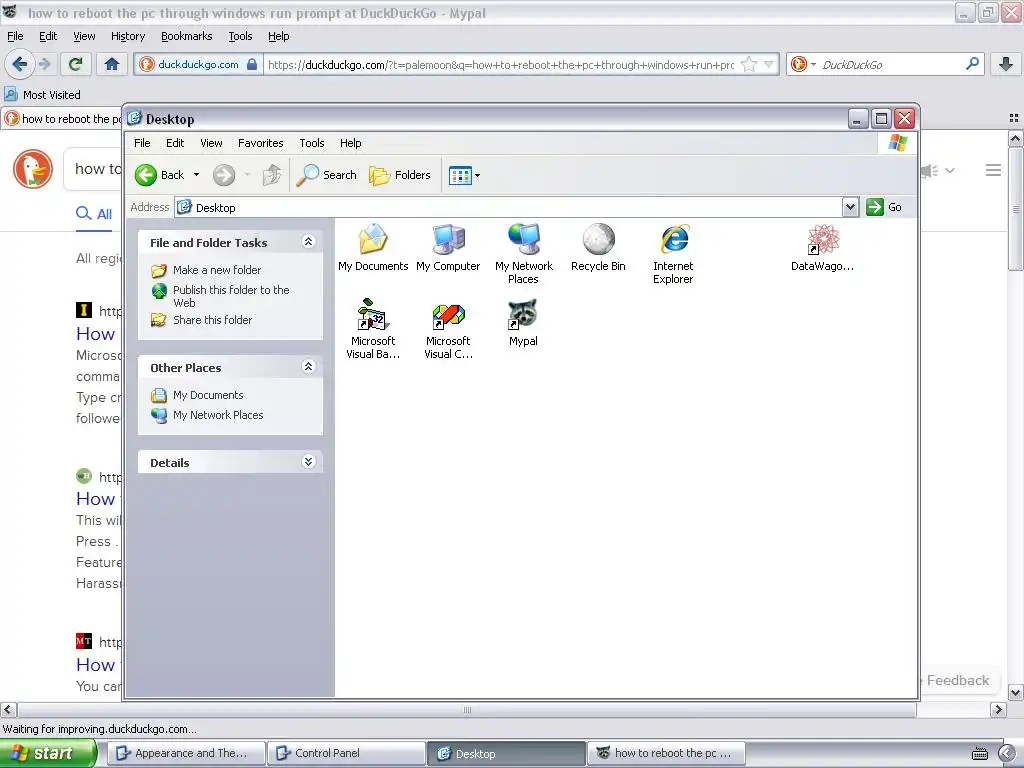Select Microsoft Visual C... shortcut
Viewport: 1024px width, 768px height.
(x=448, y=328)
